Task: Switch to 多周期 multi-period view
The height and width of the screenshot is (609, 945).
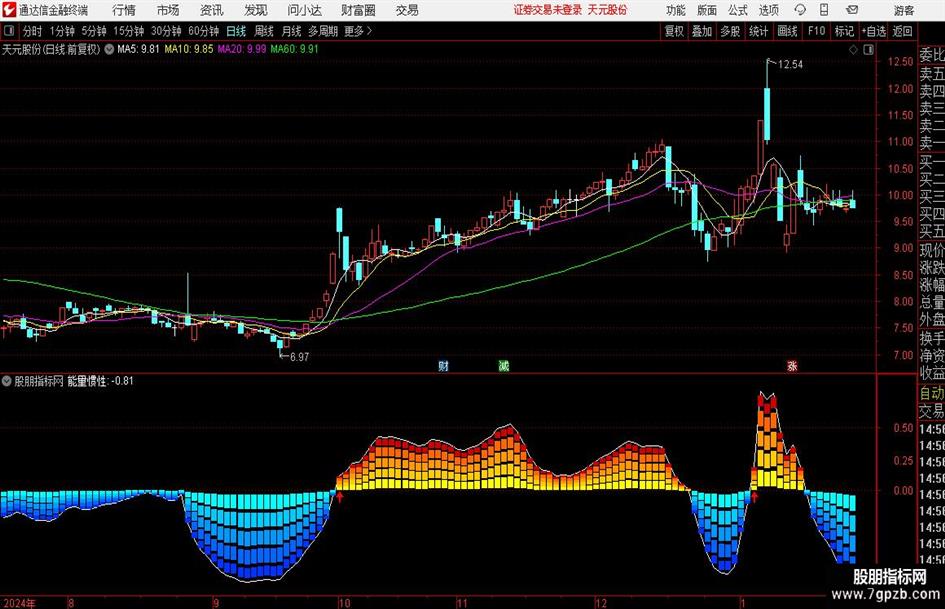Action: click(x=323, y=31)
